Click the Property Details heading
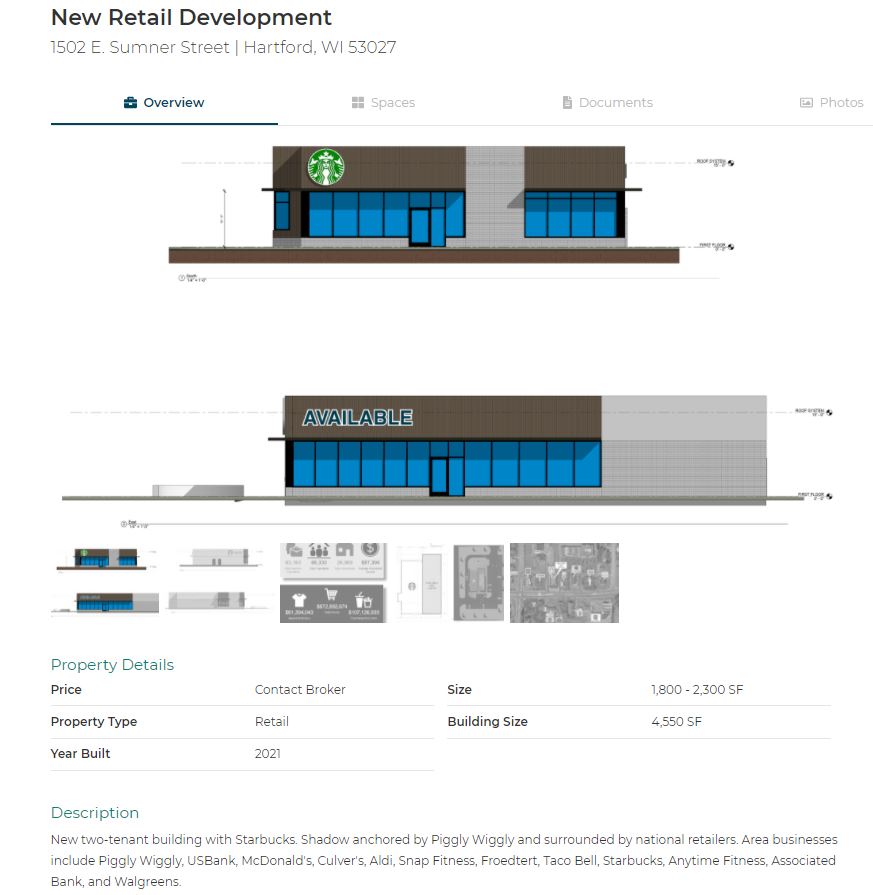The width and height of the screenshot is (873, 895). coord(112,665)
